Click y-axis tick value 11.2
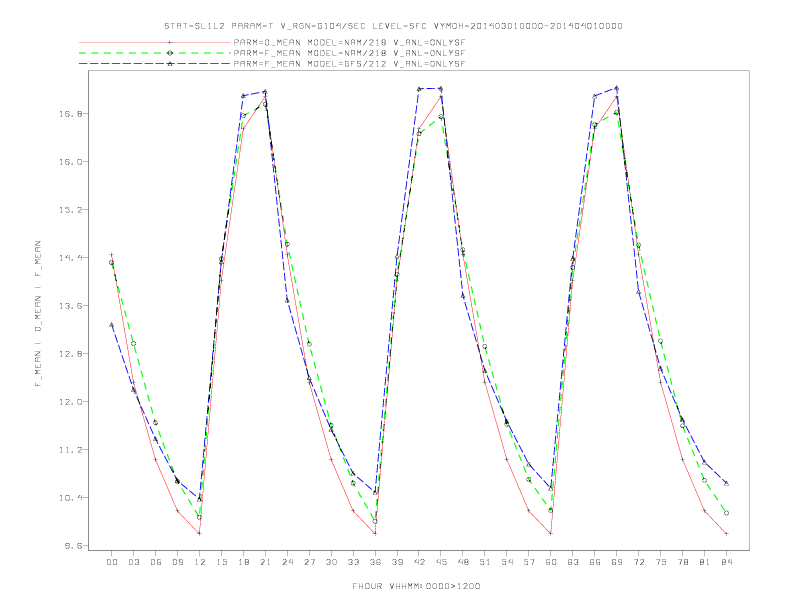 pyautogui.click(x=70, y=450)
